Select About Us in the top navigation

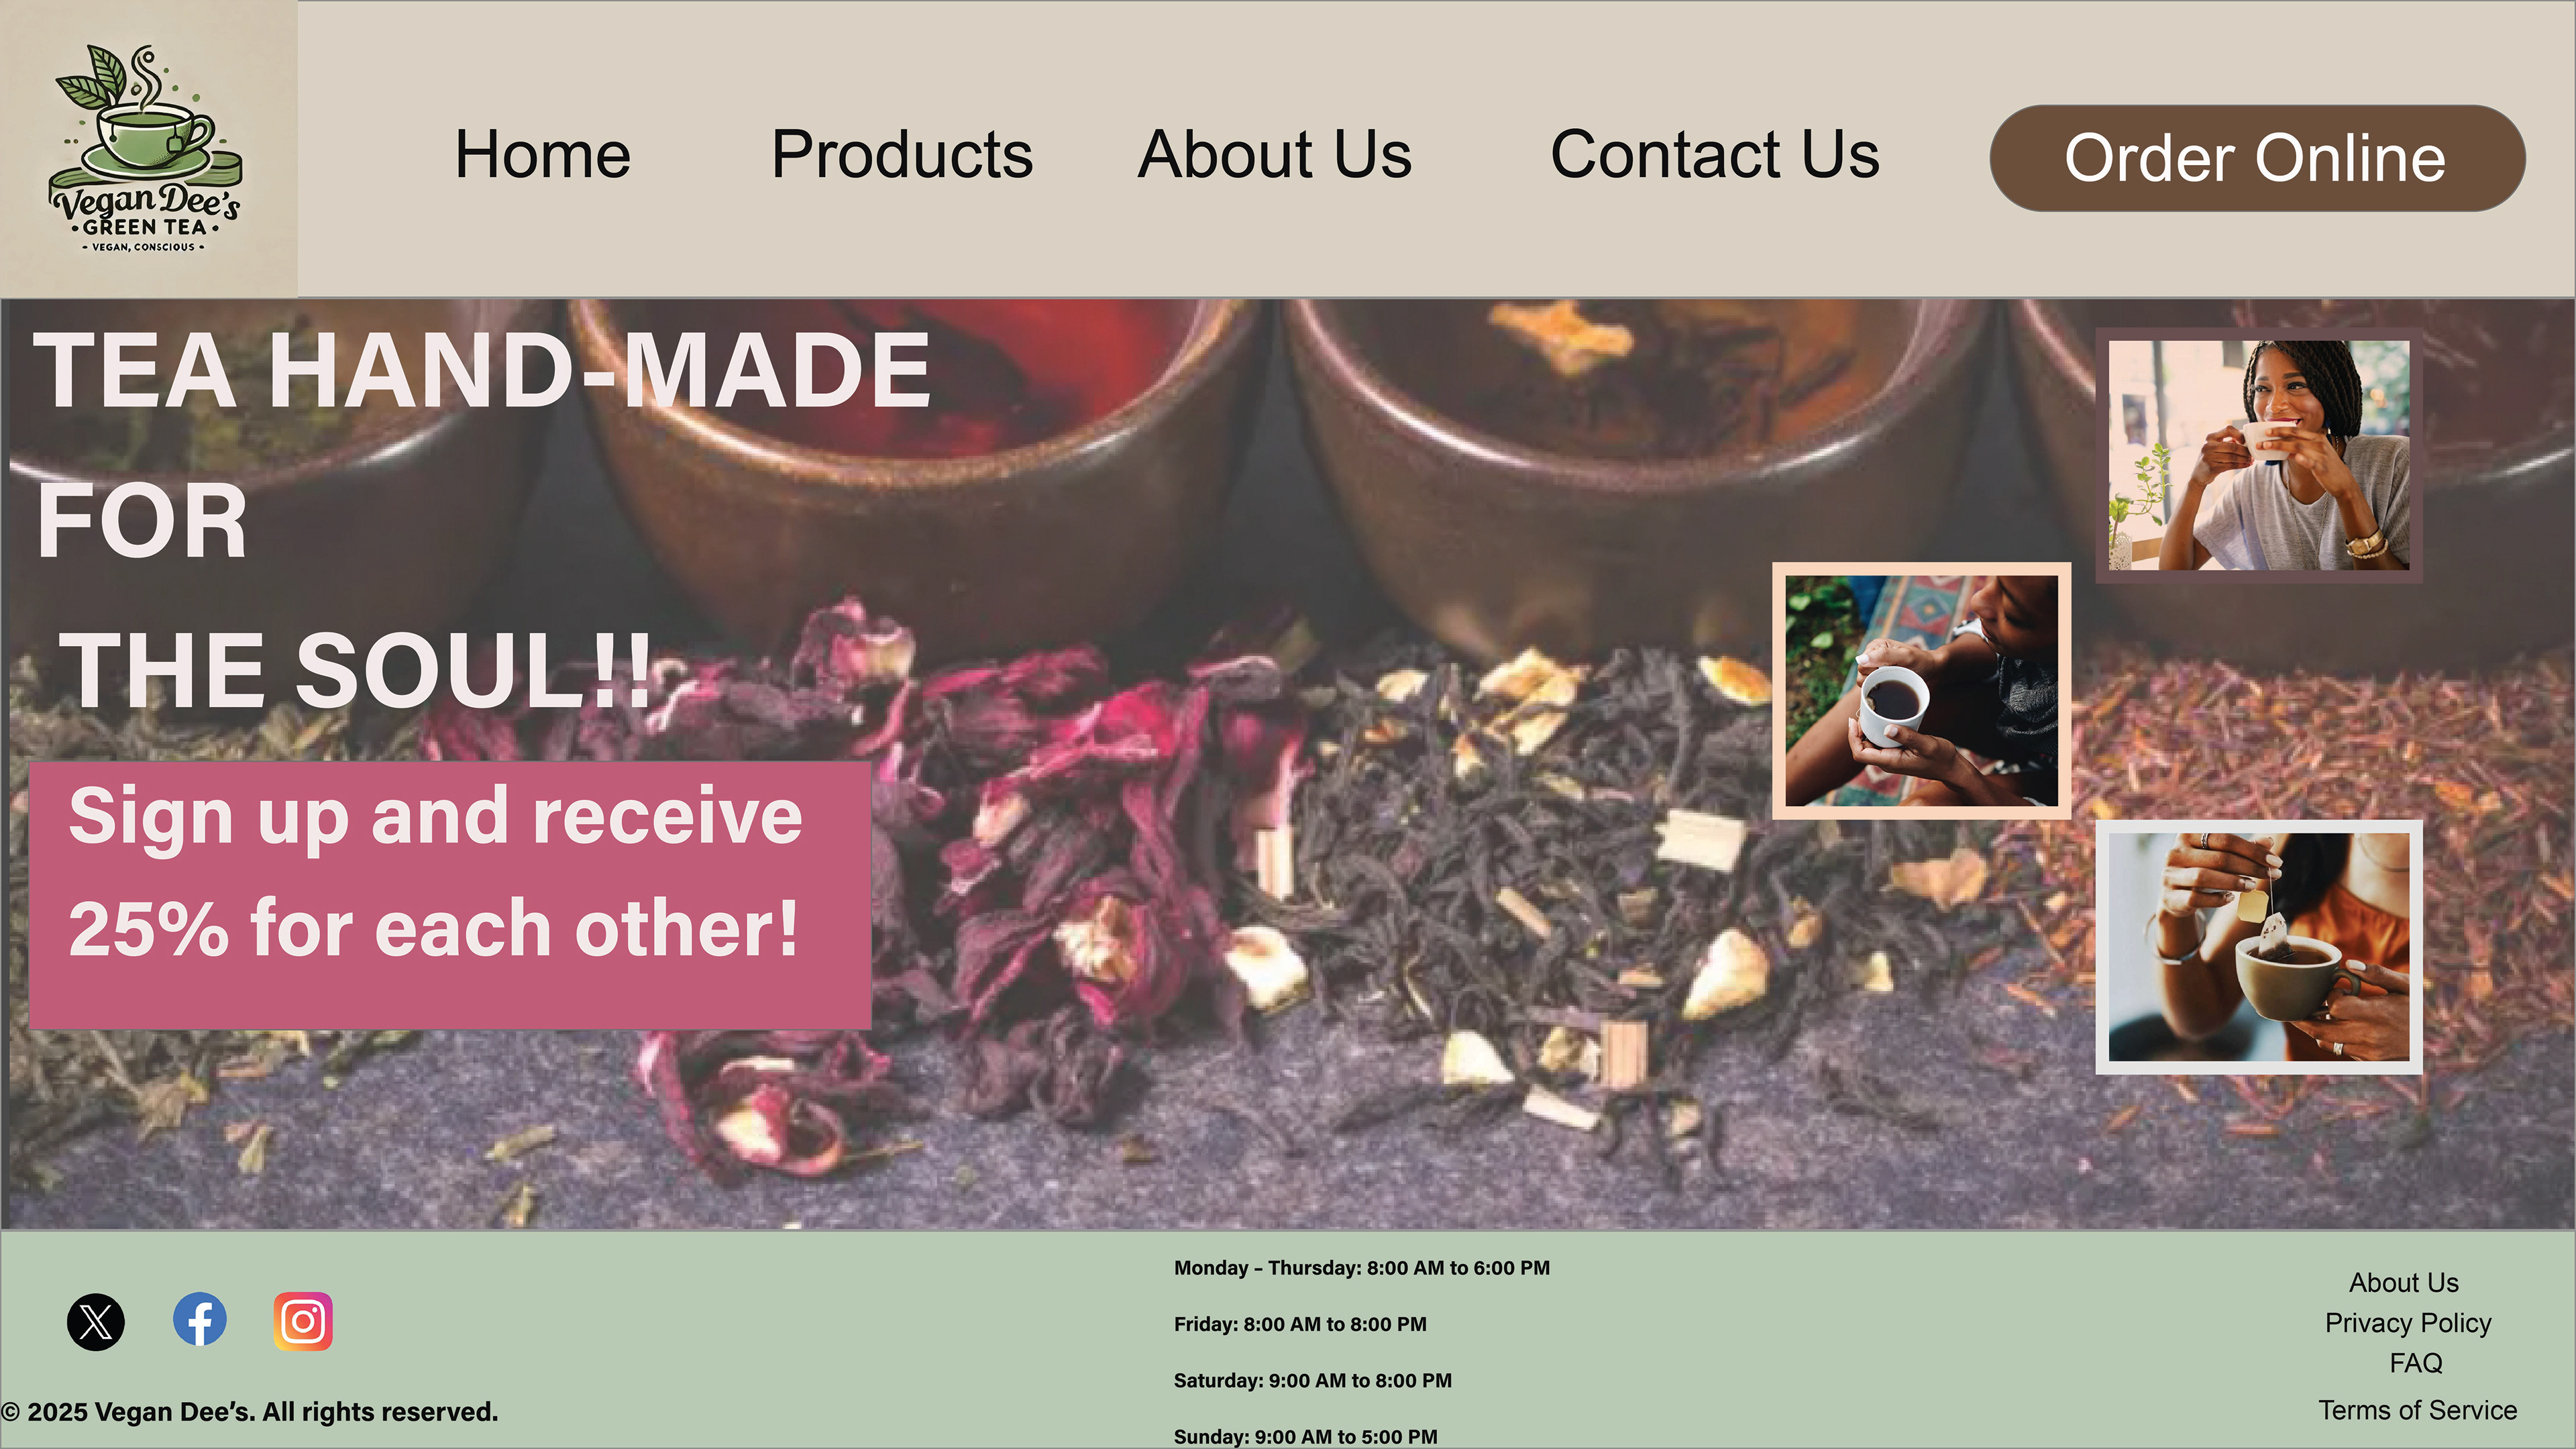pos(1275,155)
